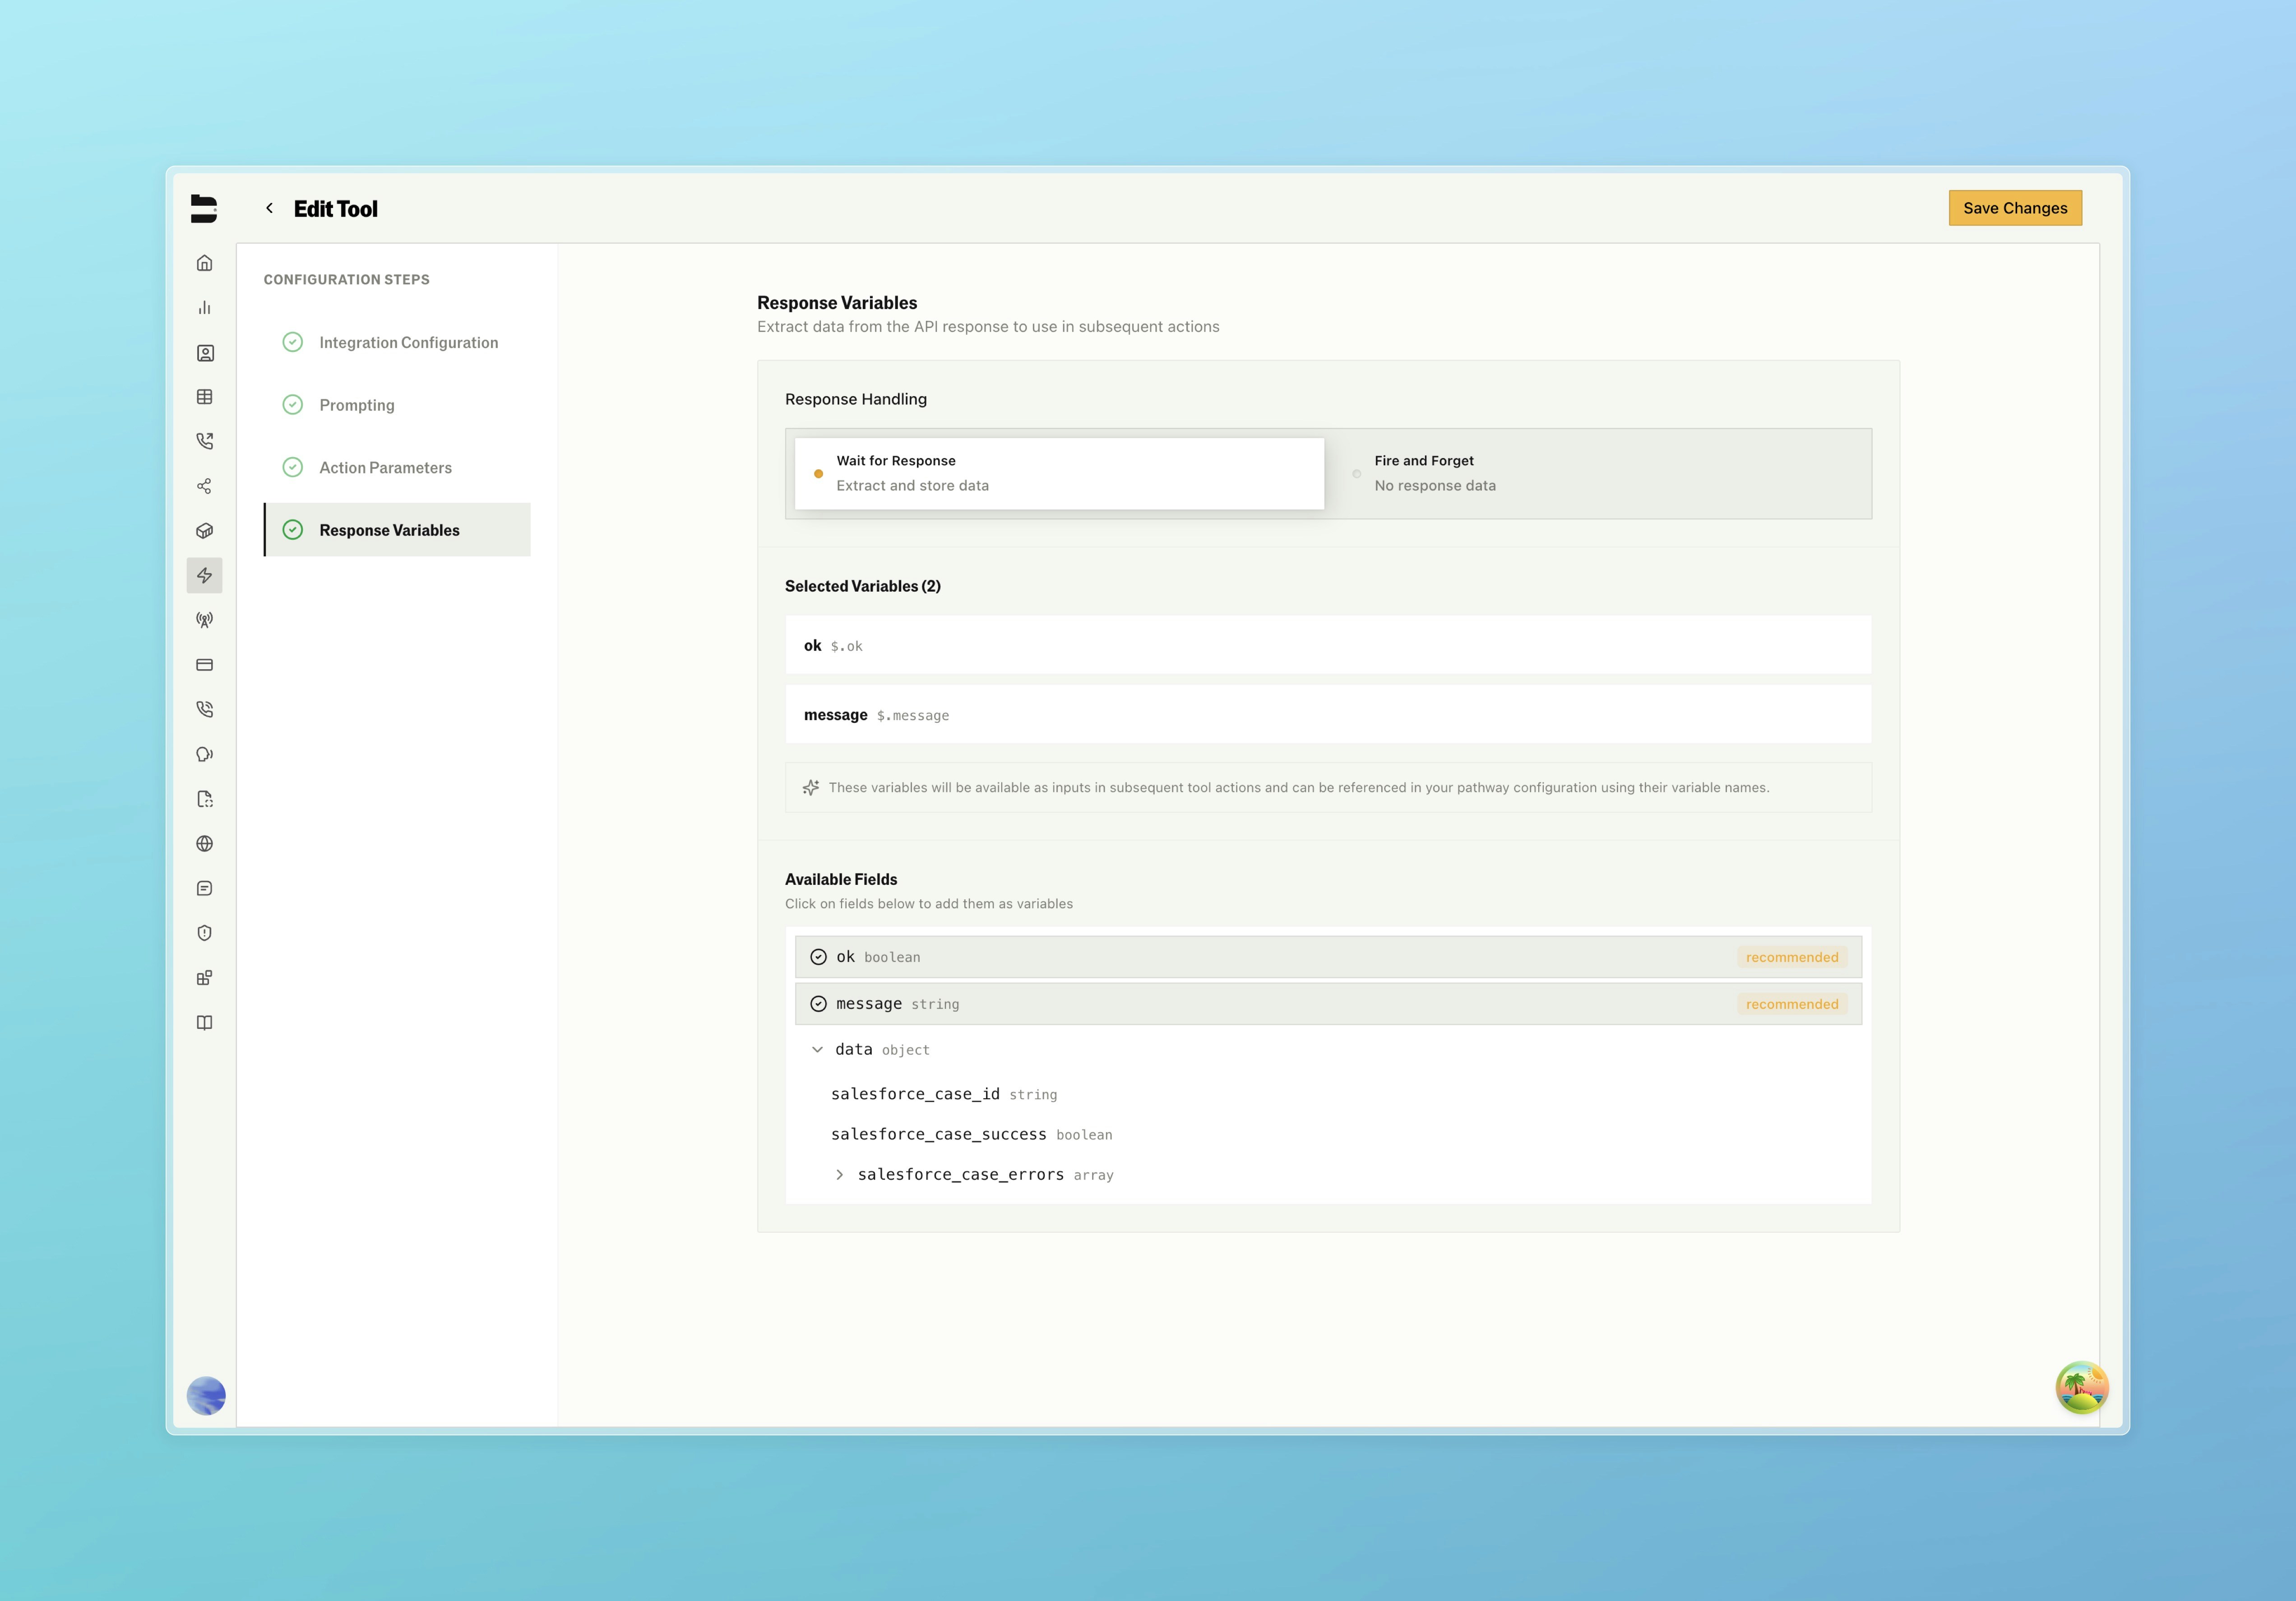The height and width of the screenshot is (1601, 2296).
Task: Click the globe sidebar icon
Action: pyautogui.click(x=204, y=843)
